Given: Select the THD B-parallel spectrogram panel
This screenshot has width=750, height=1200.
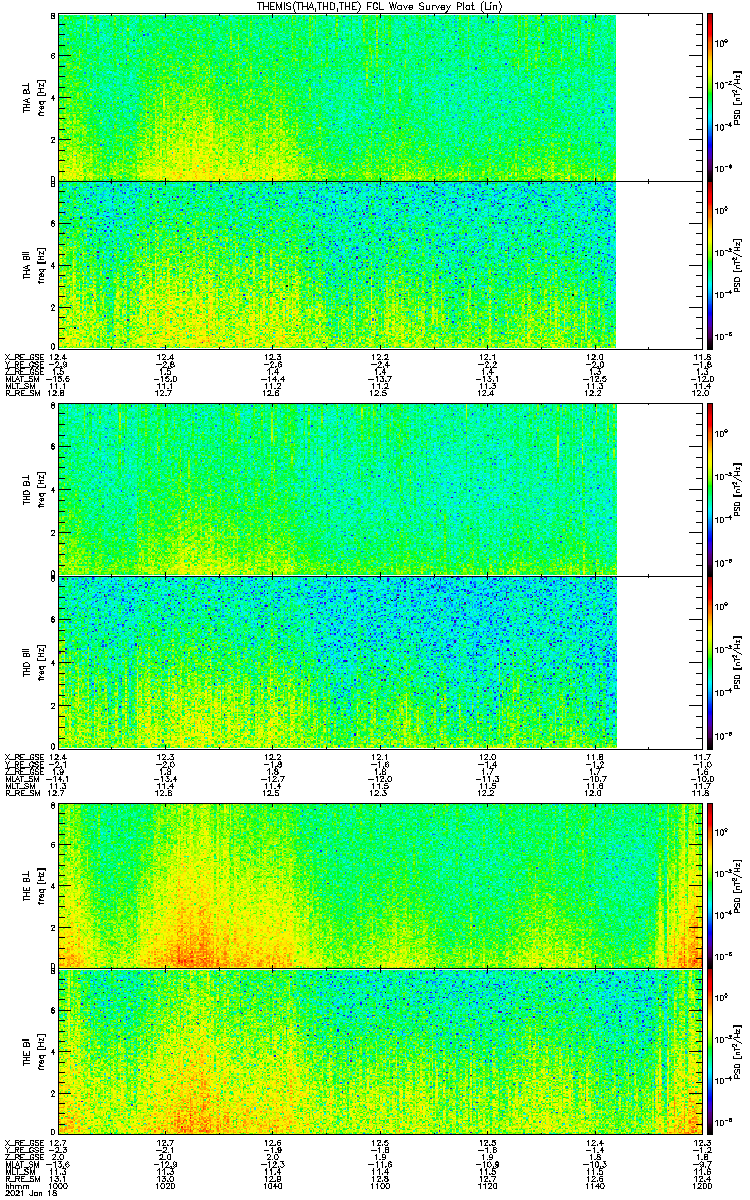Looking at the screenshot, I should pyautogui.click(x=337, y=662).
